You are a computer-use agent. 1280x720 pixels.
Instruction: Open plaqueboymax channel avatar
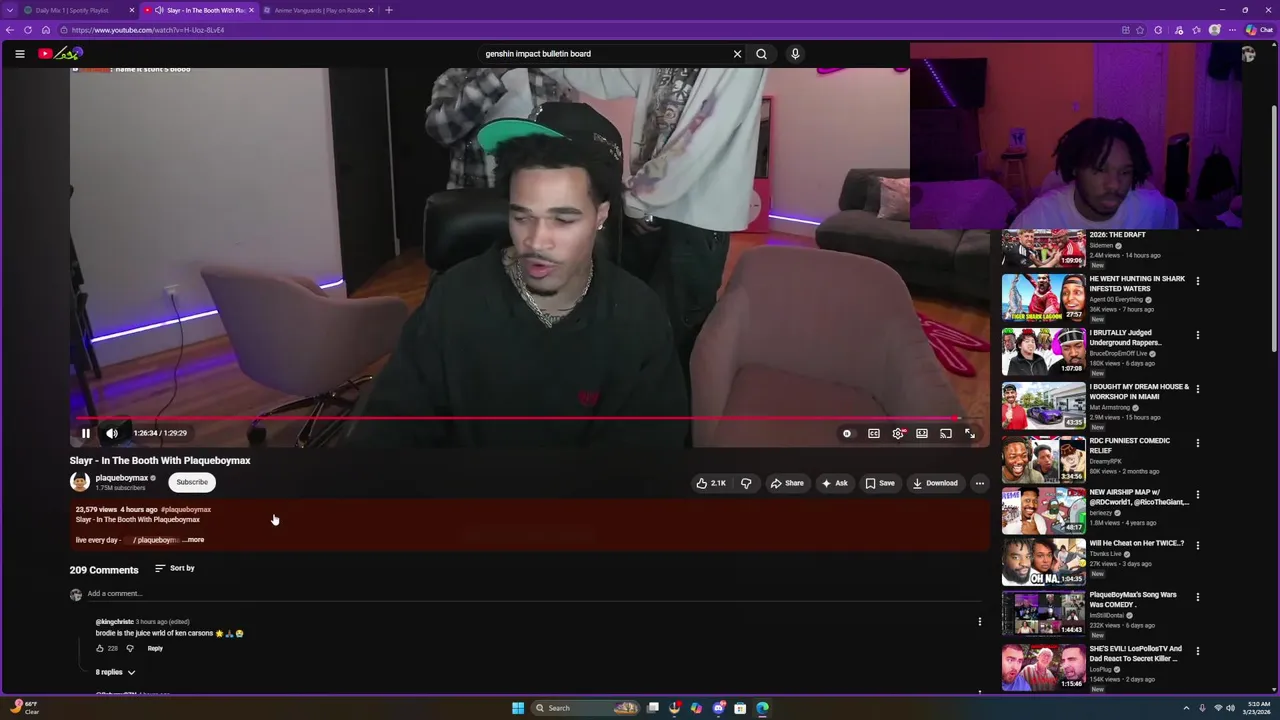pyautogui.click(x=79, y=482)
